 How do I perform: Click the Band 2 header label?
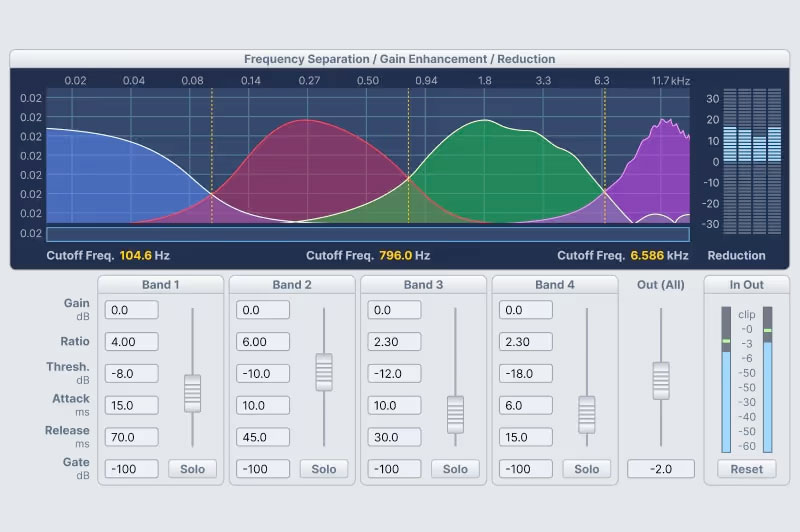[x=292, y=285]
